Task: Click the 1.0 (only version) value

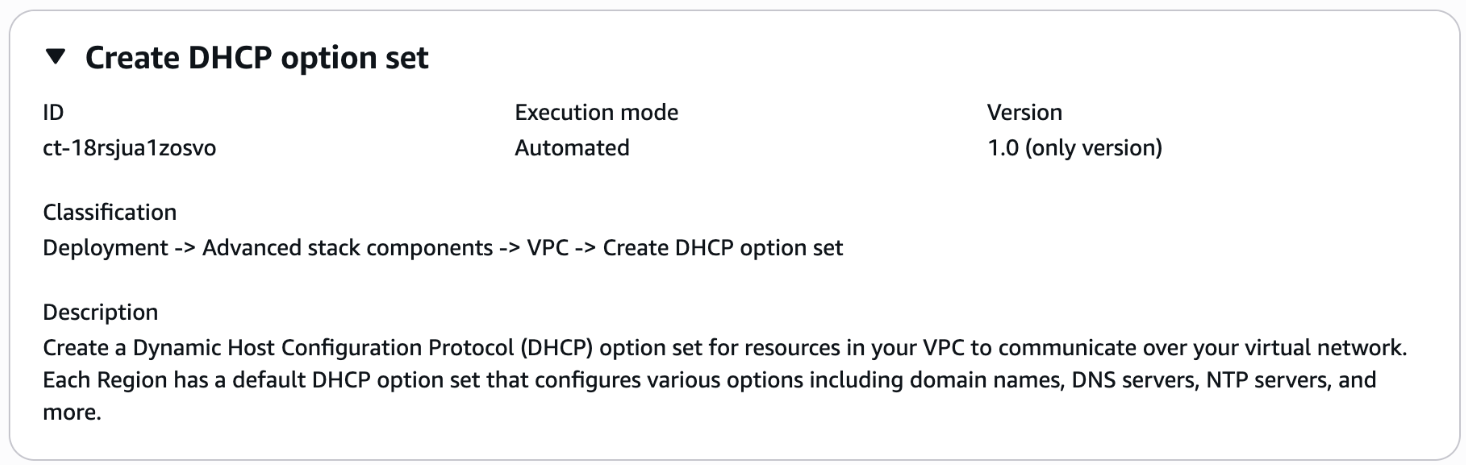Action: point(1074,148)
